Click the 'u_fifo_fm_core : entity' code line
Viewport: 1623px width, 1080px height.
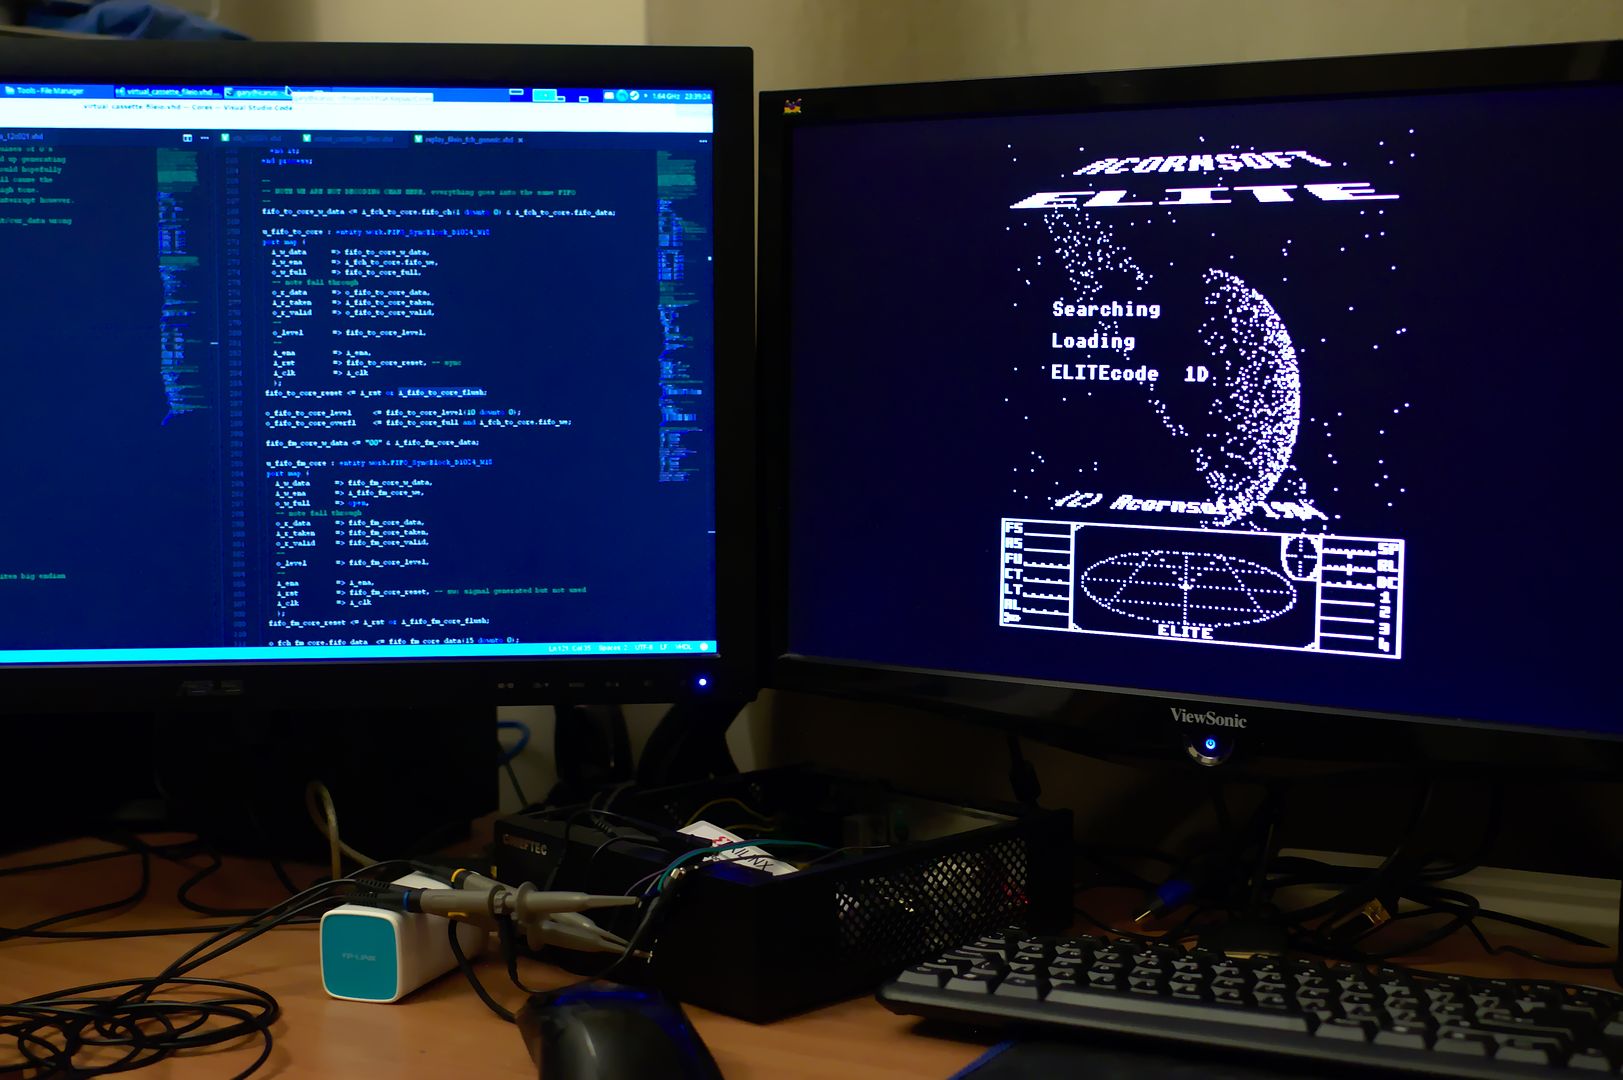pos(379,462)
